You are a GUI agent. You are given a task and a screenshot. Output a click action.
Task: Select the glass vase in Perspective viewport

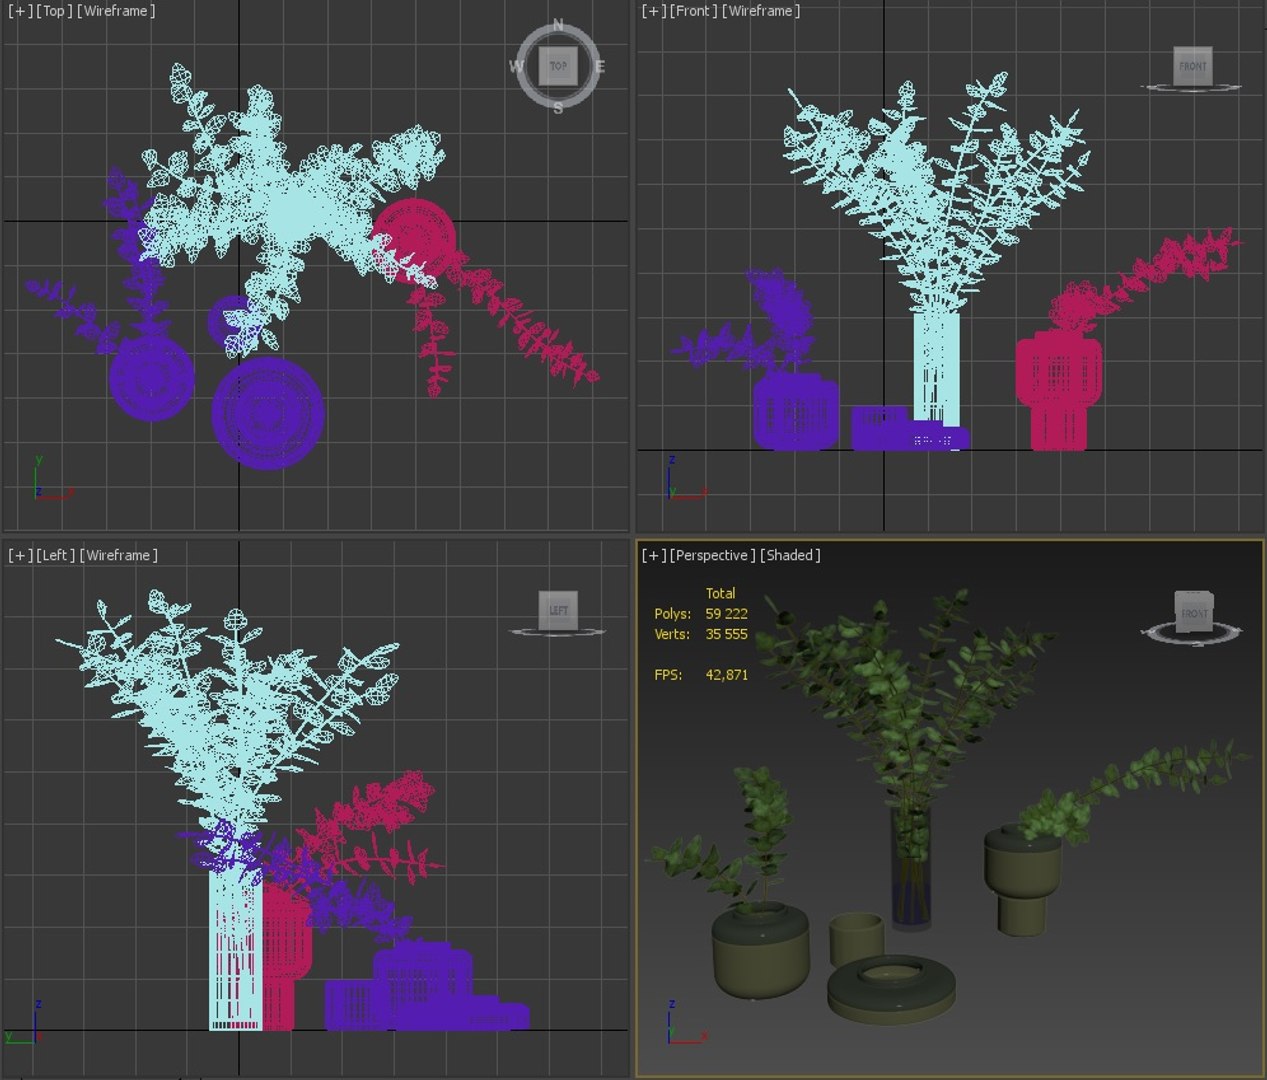tap(911, 868)
